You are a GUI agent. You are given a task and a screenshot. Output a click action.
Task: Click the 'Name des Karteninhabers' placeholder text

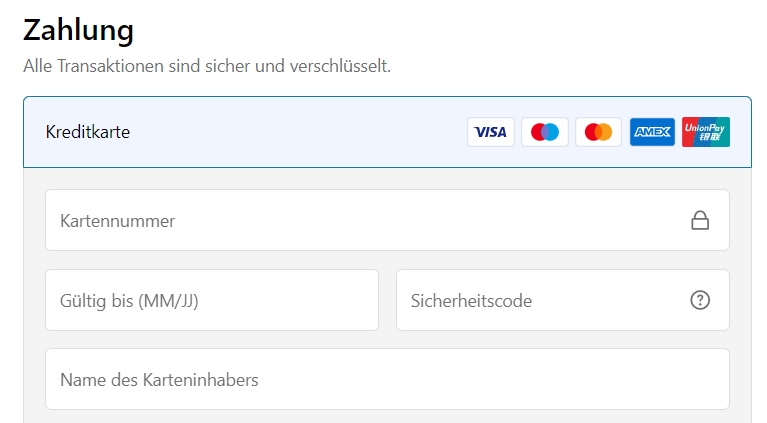[x=159, y=380]
